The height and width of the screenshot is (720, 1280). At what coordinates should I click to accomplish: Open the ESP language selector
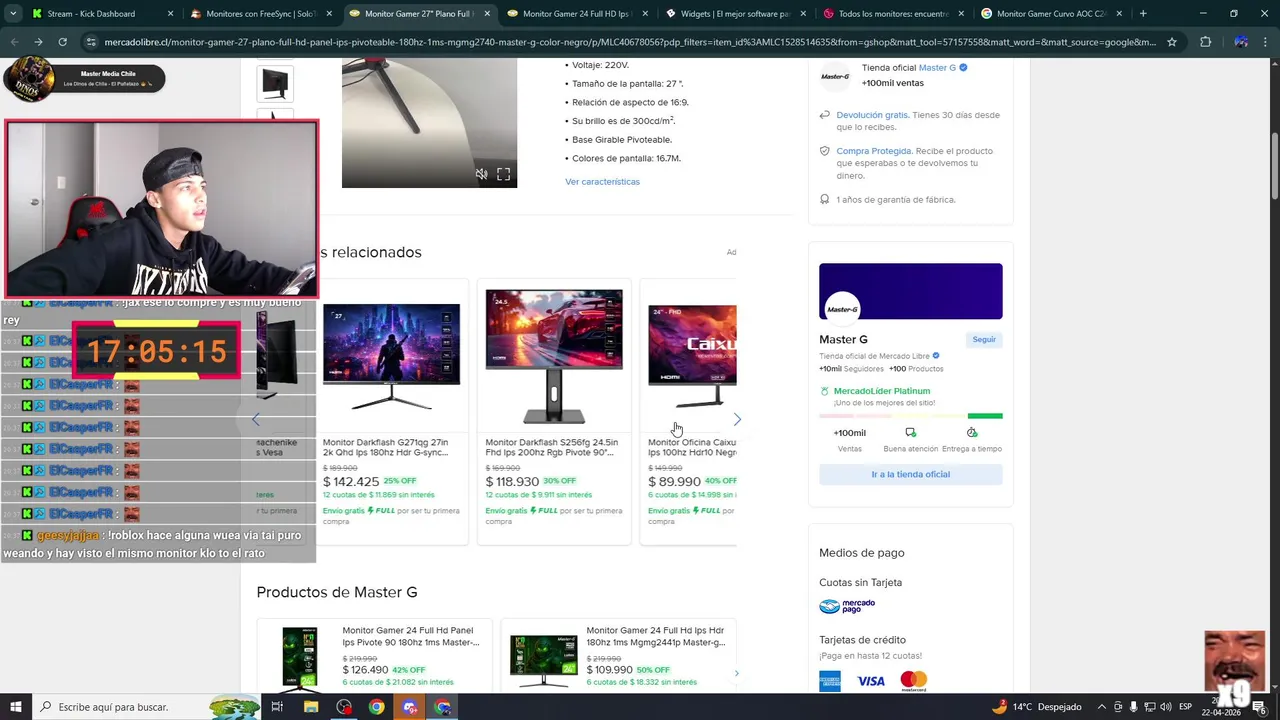pyautogui.click(x=1185, y=707)
